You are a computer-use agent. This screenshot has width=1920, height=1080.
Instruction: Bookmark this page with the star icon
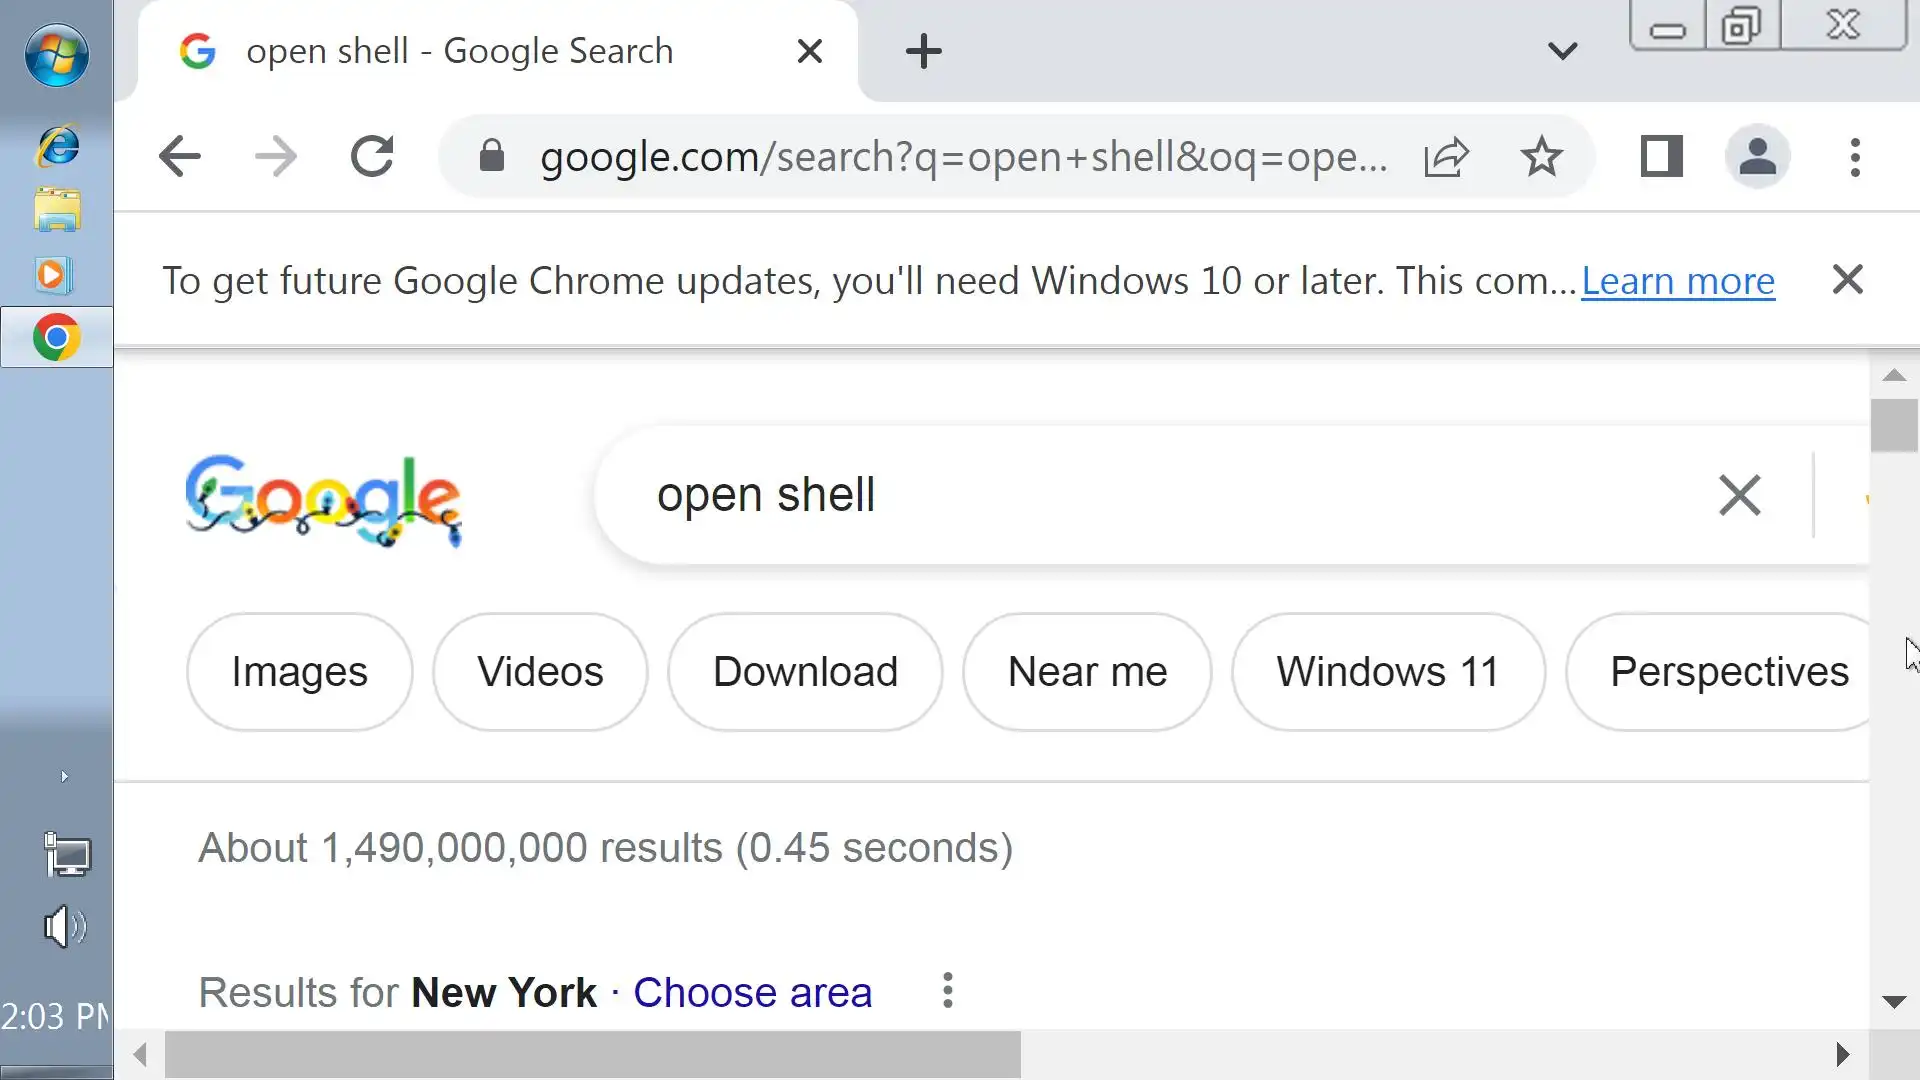[1541, 157]
